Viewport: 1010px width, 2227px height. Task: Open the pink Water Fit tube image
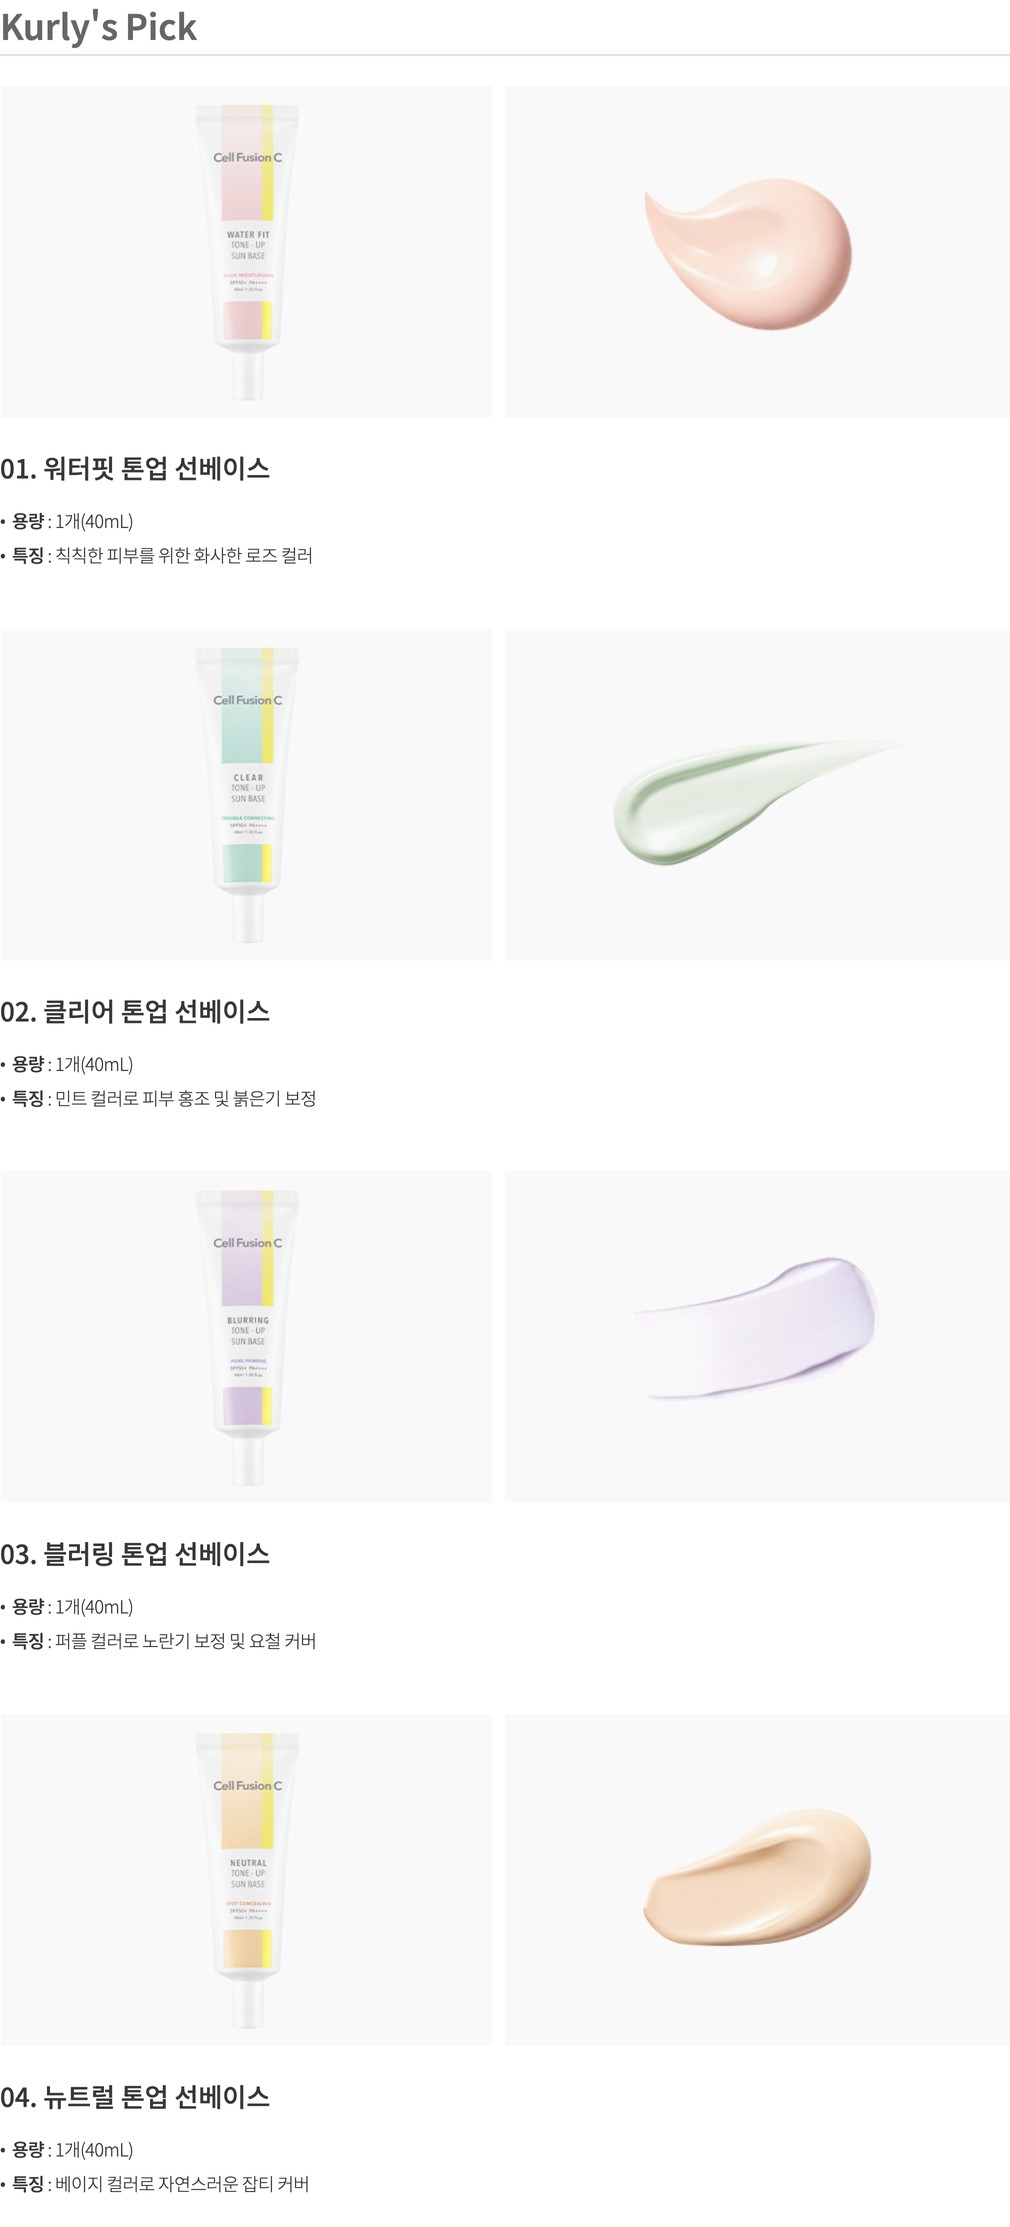(x=246, y=251)
